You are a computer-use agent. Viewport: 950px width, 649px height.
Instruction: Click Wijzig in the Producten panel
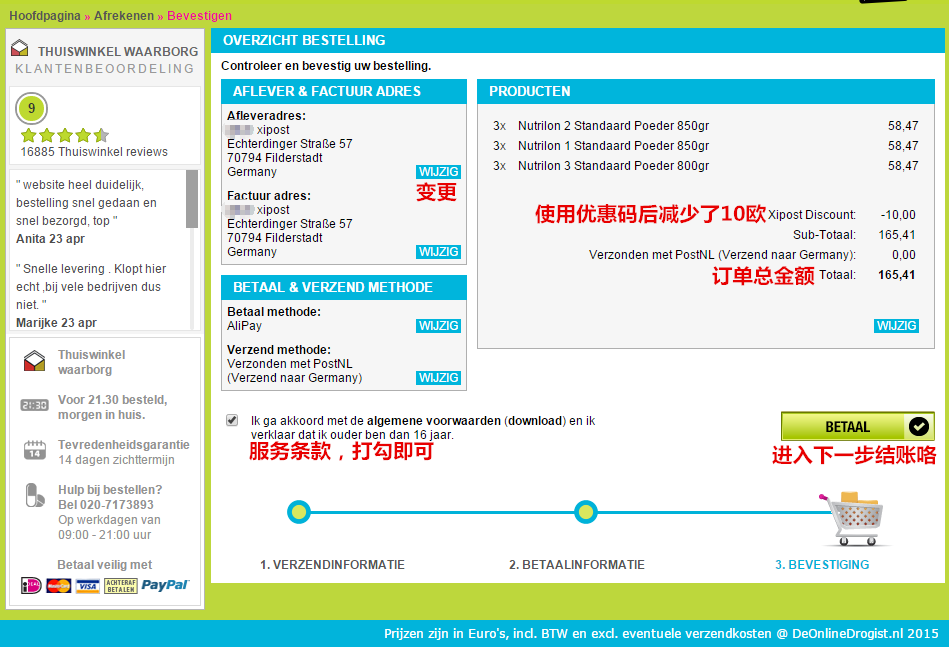point(896,325)
